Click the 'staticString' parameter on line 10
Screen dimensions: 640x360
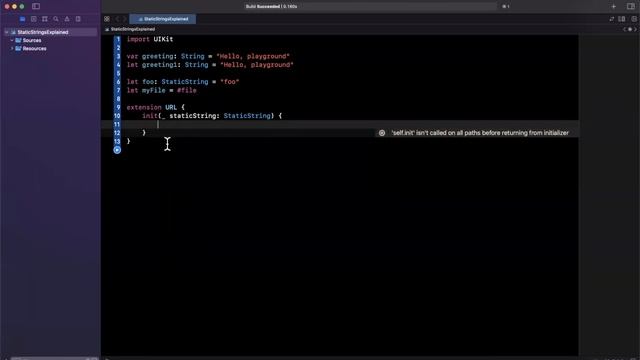click(193, 116)
